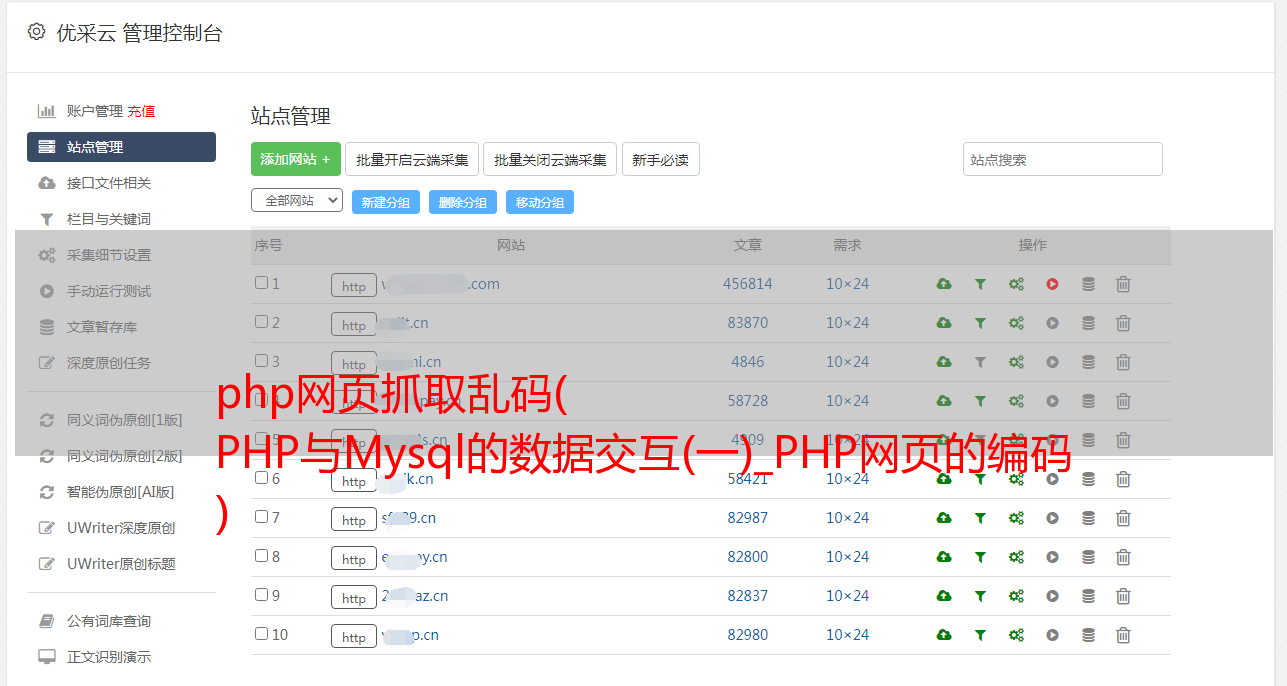Open the gears settings icon for row 1
This screenshot has width=1287, height=686.
(x=1016, y=284)
